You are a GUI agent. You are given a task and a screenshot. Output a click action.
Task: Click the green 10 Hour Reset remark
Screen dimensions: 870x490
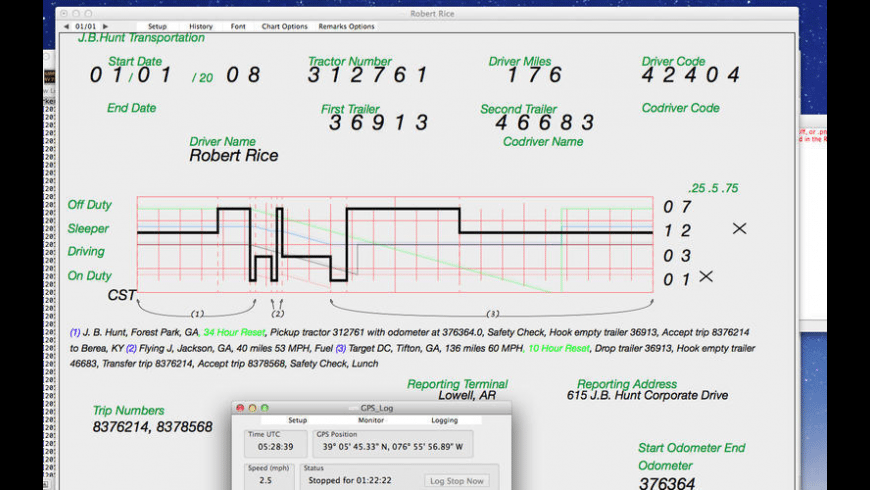(x=558, y=348)
